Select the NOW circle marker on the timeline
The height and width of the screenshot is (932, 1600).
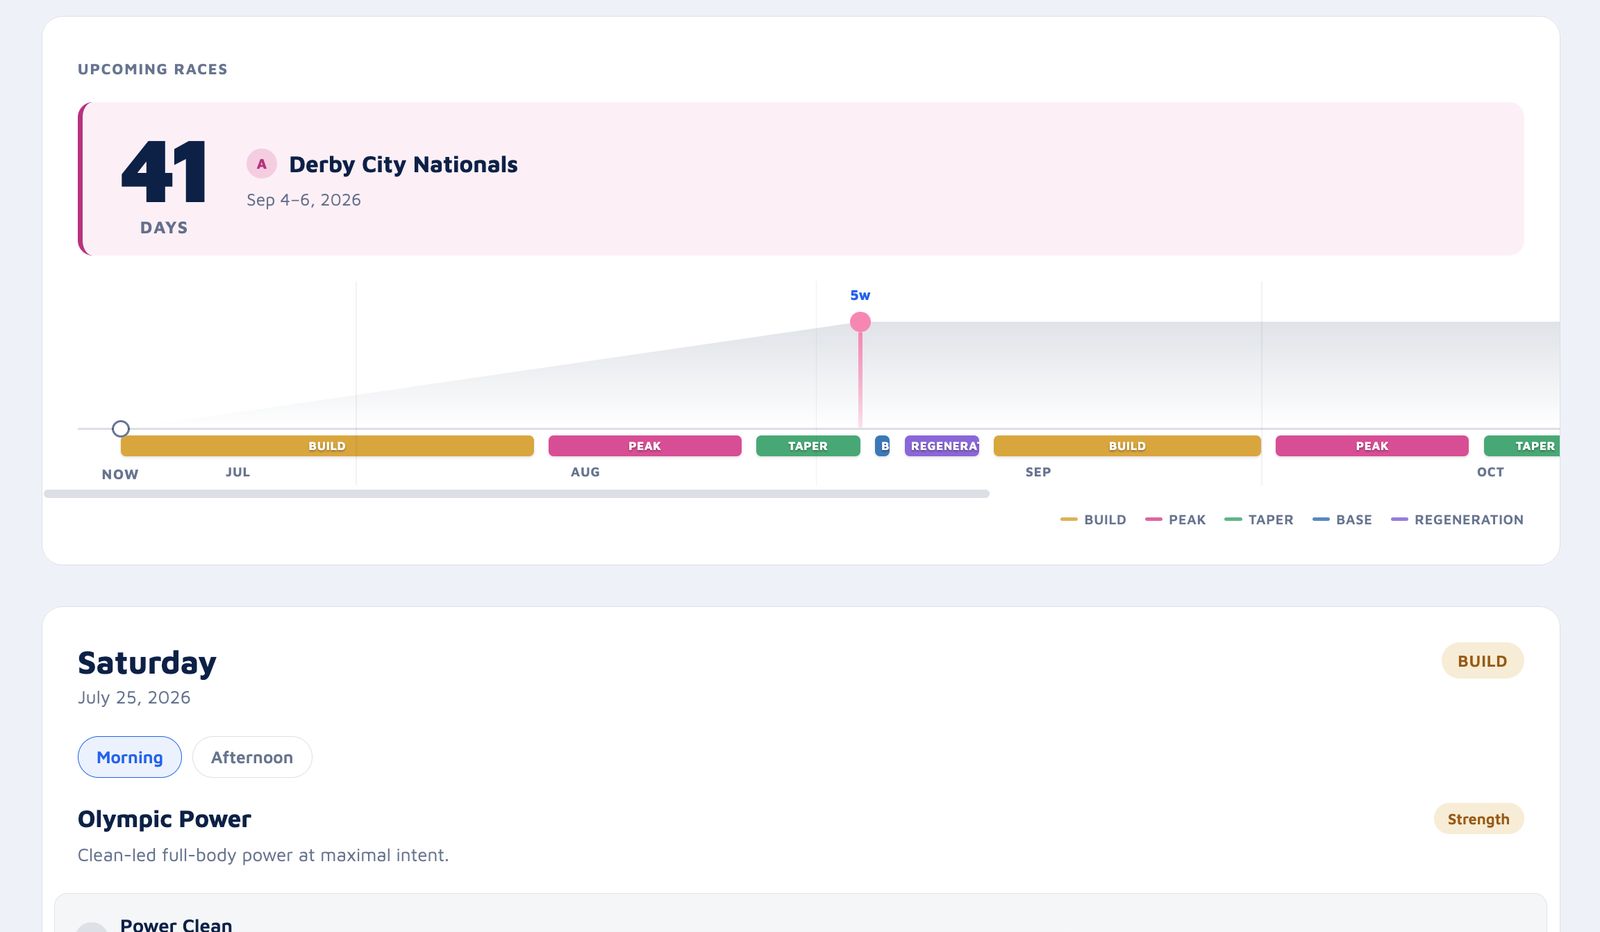coord(121,429)
